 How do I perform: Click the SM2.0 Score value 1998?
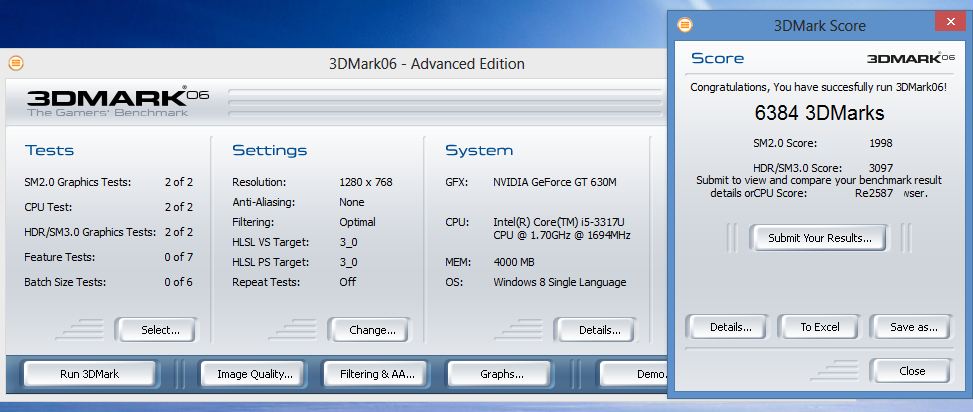point(881,143)
